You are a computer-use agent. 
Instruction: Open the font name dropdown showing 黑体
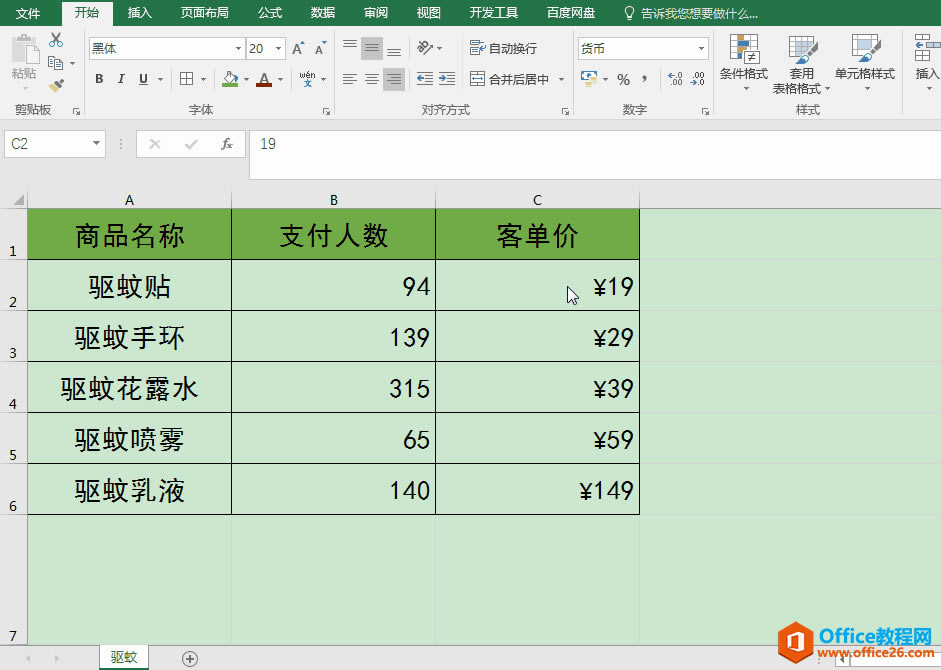(238, 48)
